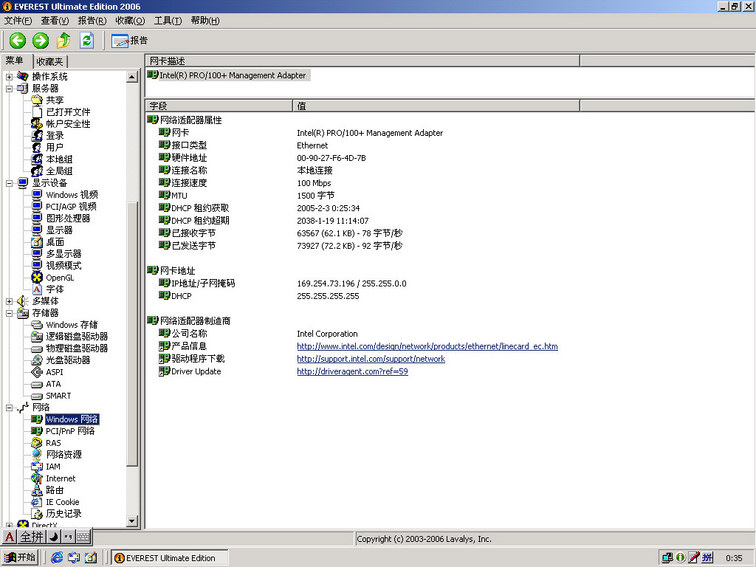The width and height of the screenshot is (756, 567).
Task: Switch to the 收藏夹 tab
Action: [50, 62]
